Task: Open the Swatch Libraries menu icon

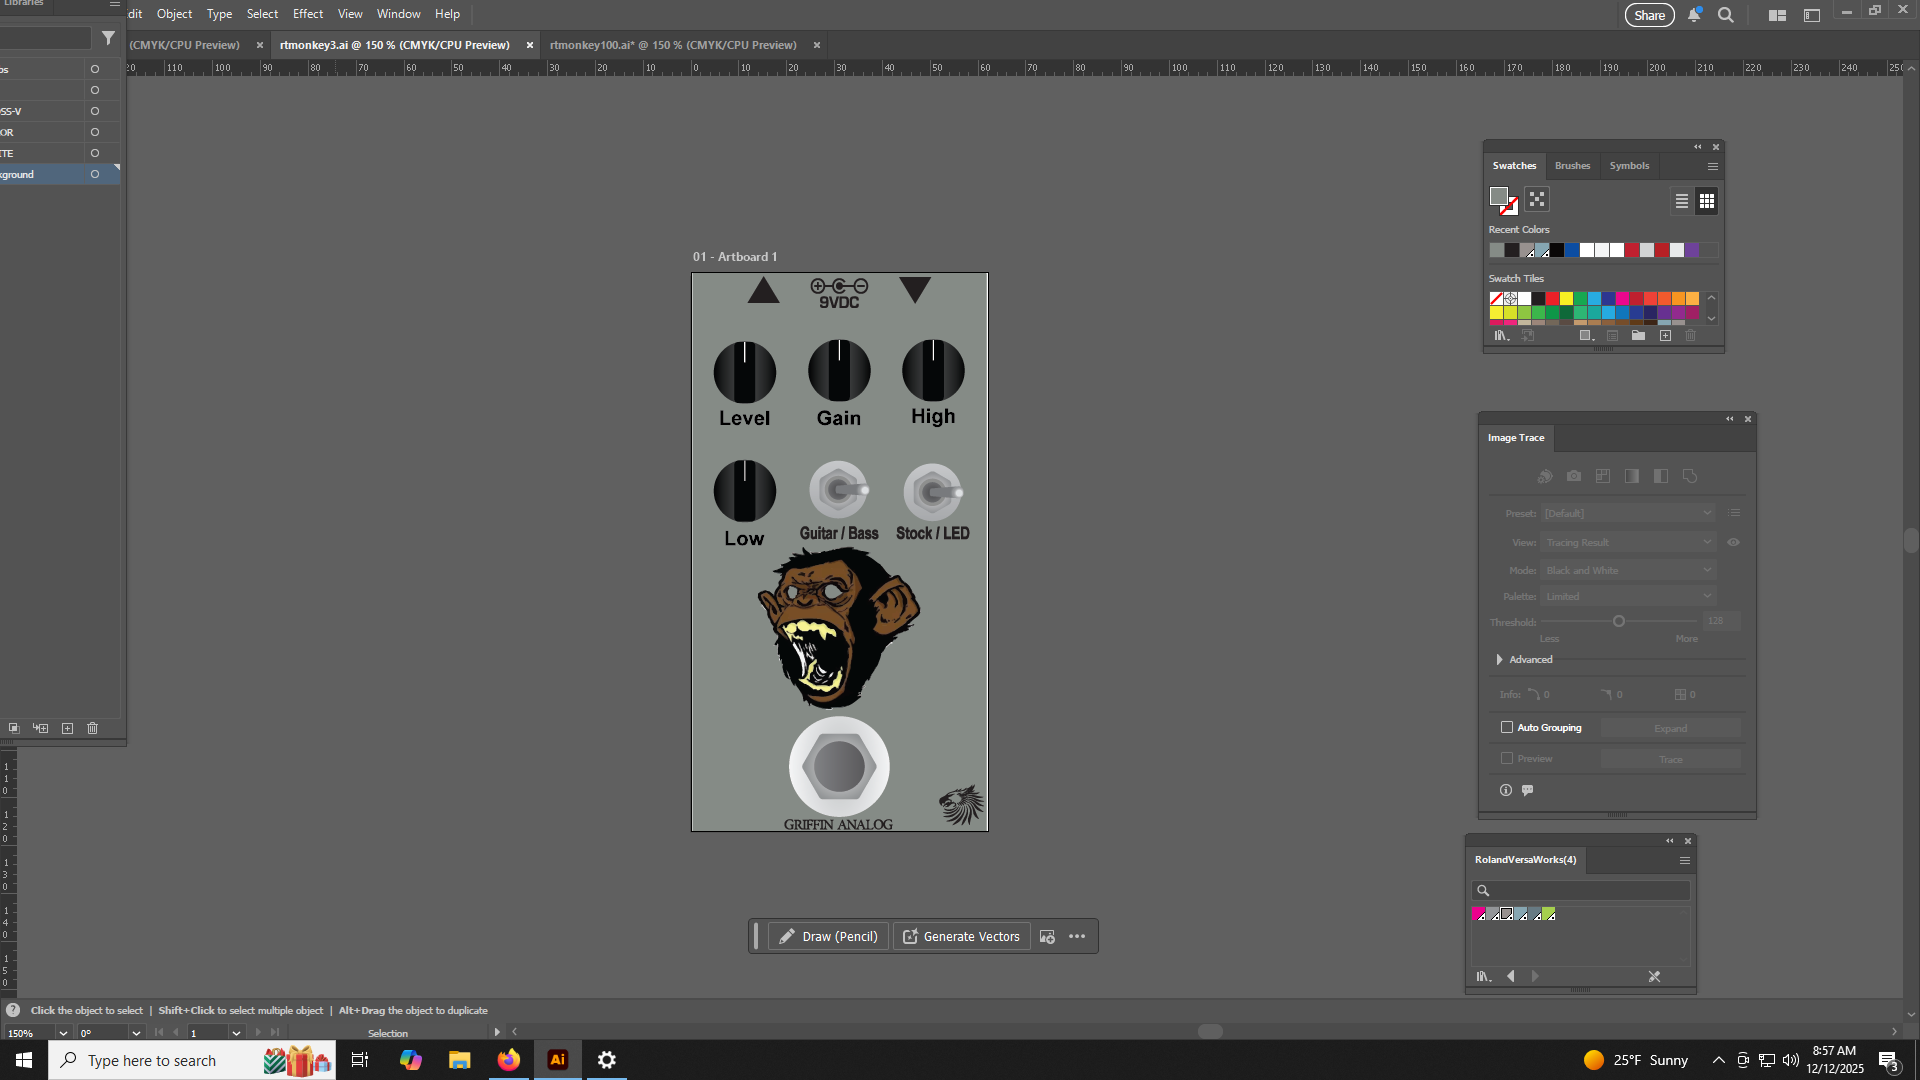Action: [x=1501, y=336]
